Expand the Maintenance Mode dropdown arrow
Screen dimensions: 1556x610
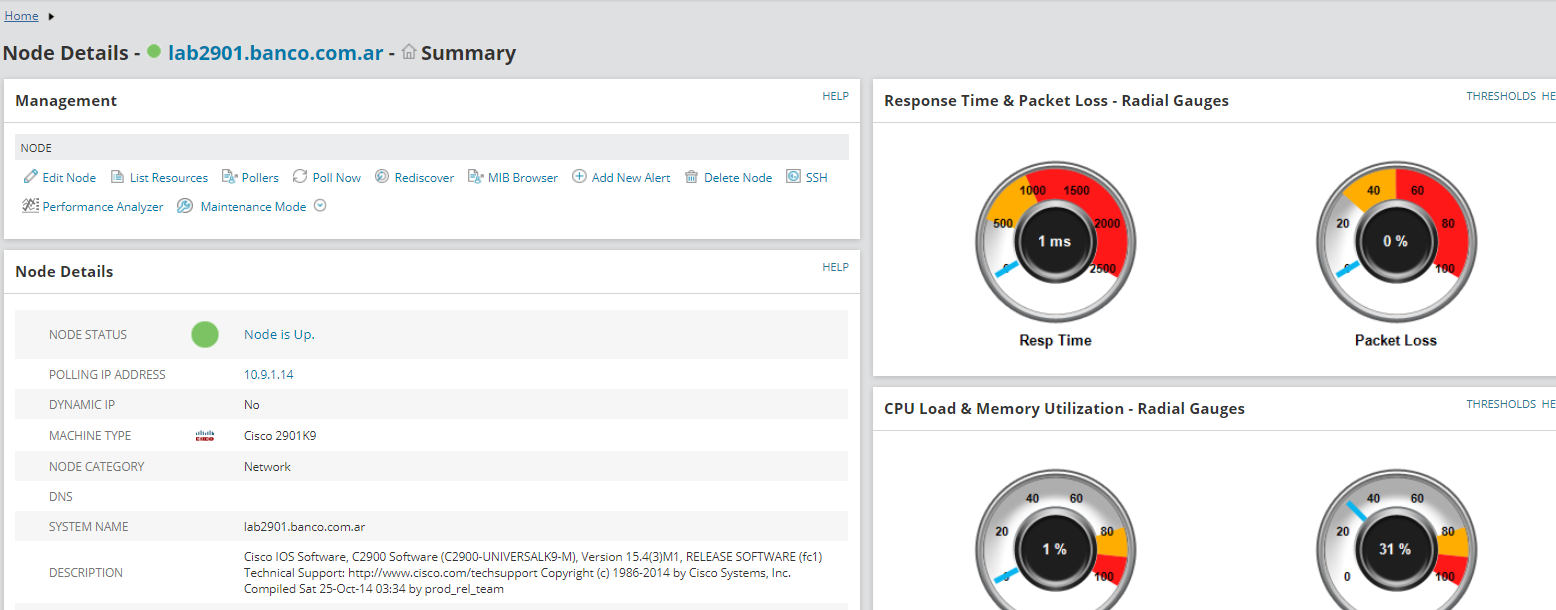tap(320, 206)
